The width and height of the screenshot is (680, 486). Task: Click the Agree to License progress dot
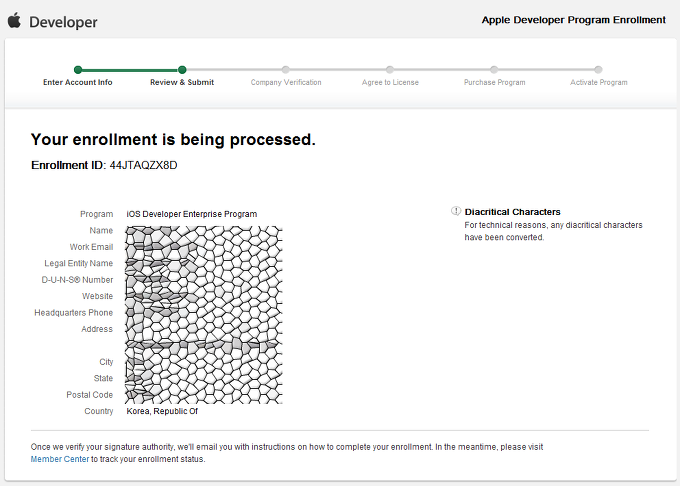[390, 69]
